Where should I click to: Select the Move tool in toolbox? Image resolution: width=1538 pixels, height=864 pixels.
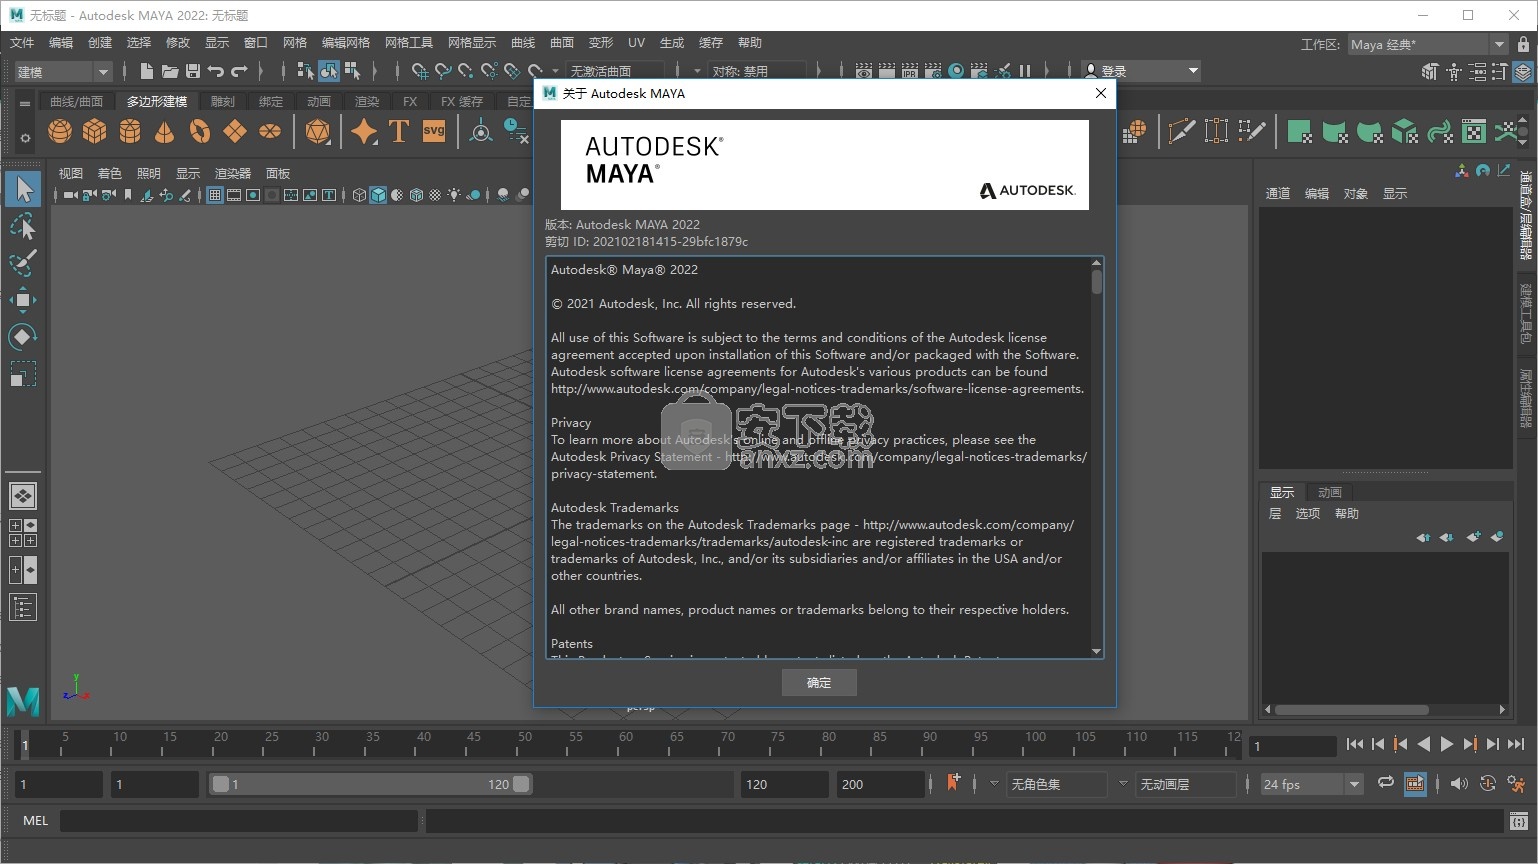23,300
